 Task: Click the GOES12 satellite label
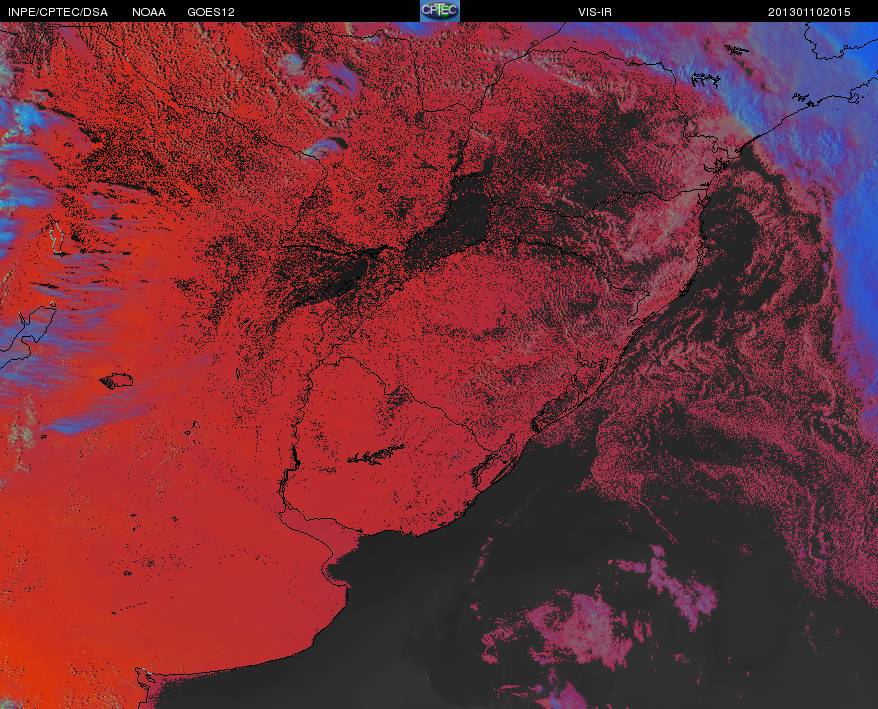(x=211, y=12)
